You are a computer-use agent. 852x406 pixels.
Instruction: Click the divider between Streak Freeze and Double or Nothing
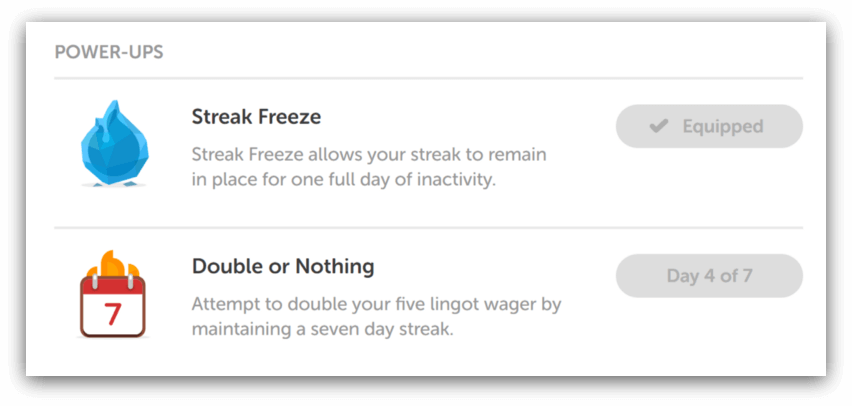pos(428,228)
